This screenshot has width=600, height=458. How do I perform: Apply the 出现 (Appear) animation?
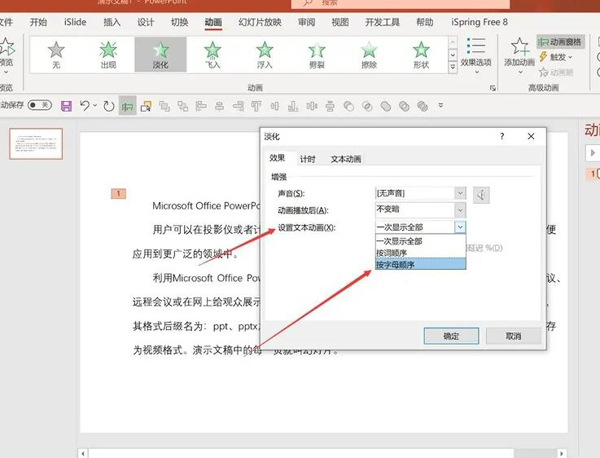tap(108, 55)
